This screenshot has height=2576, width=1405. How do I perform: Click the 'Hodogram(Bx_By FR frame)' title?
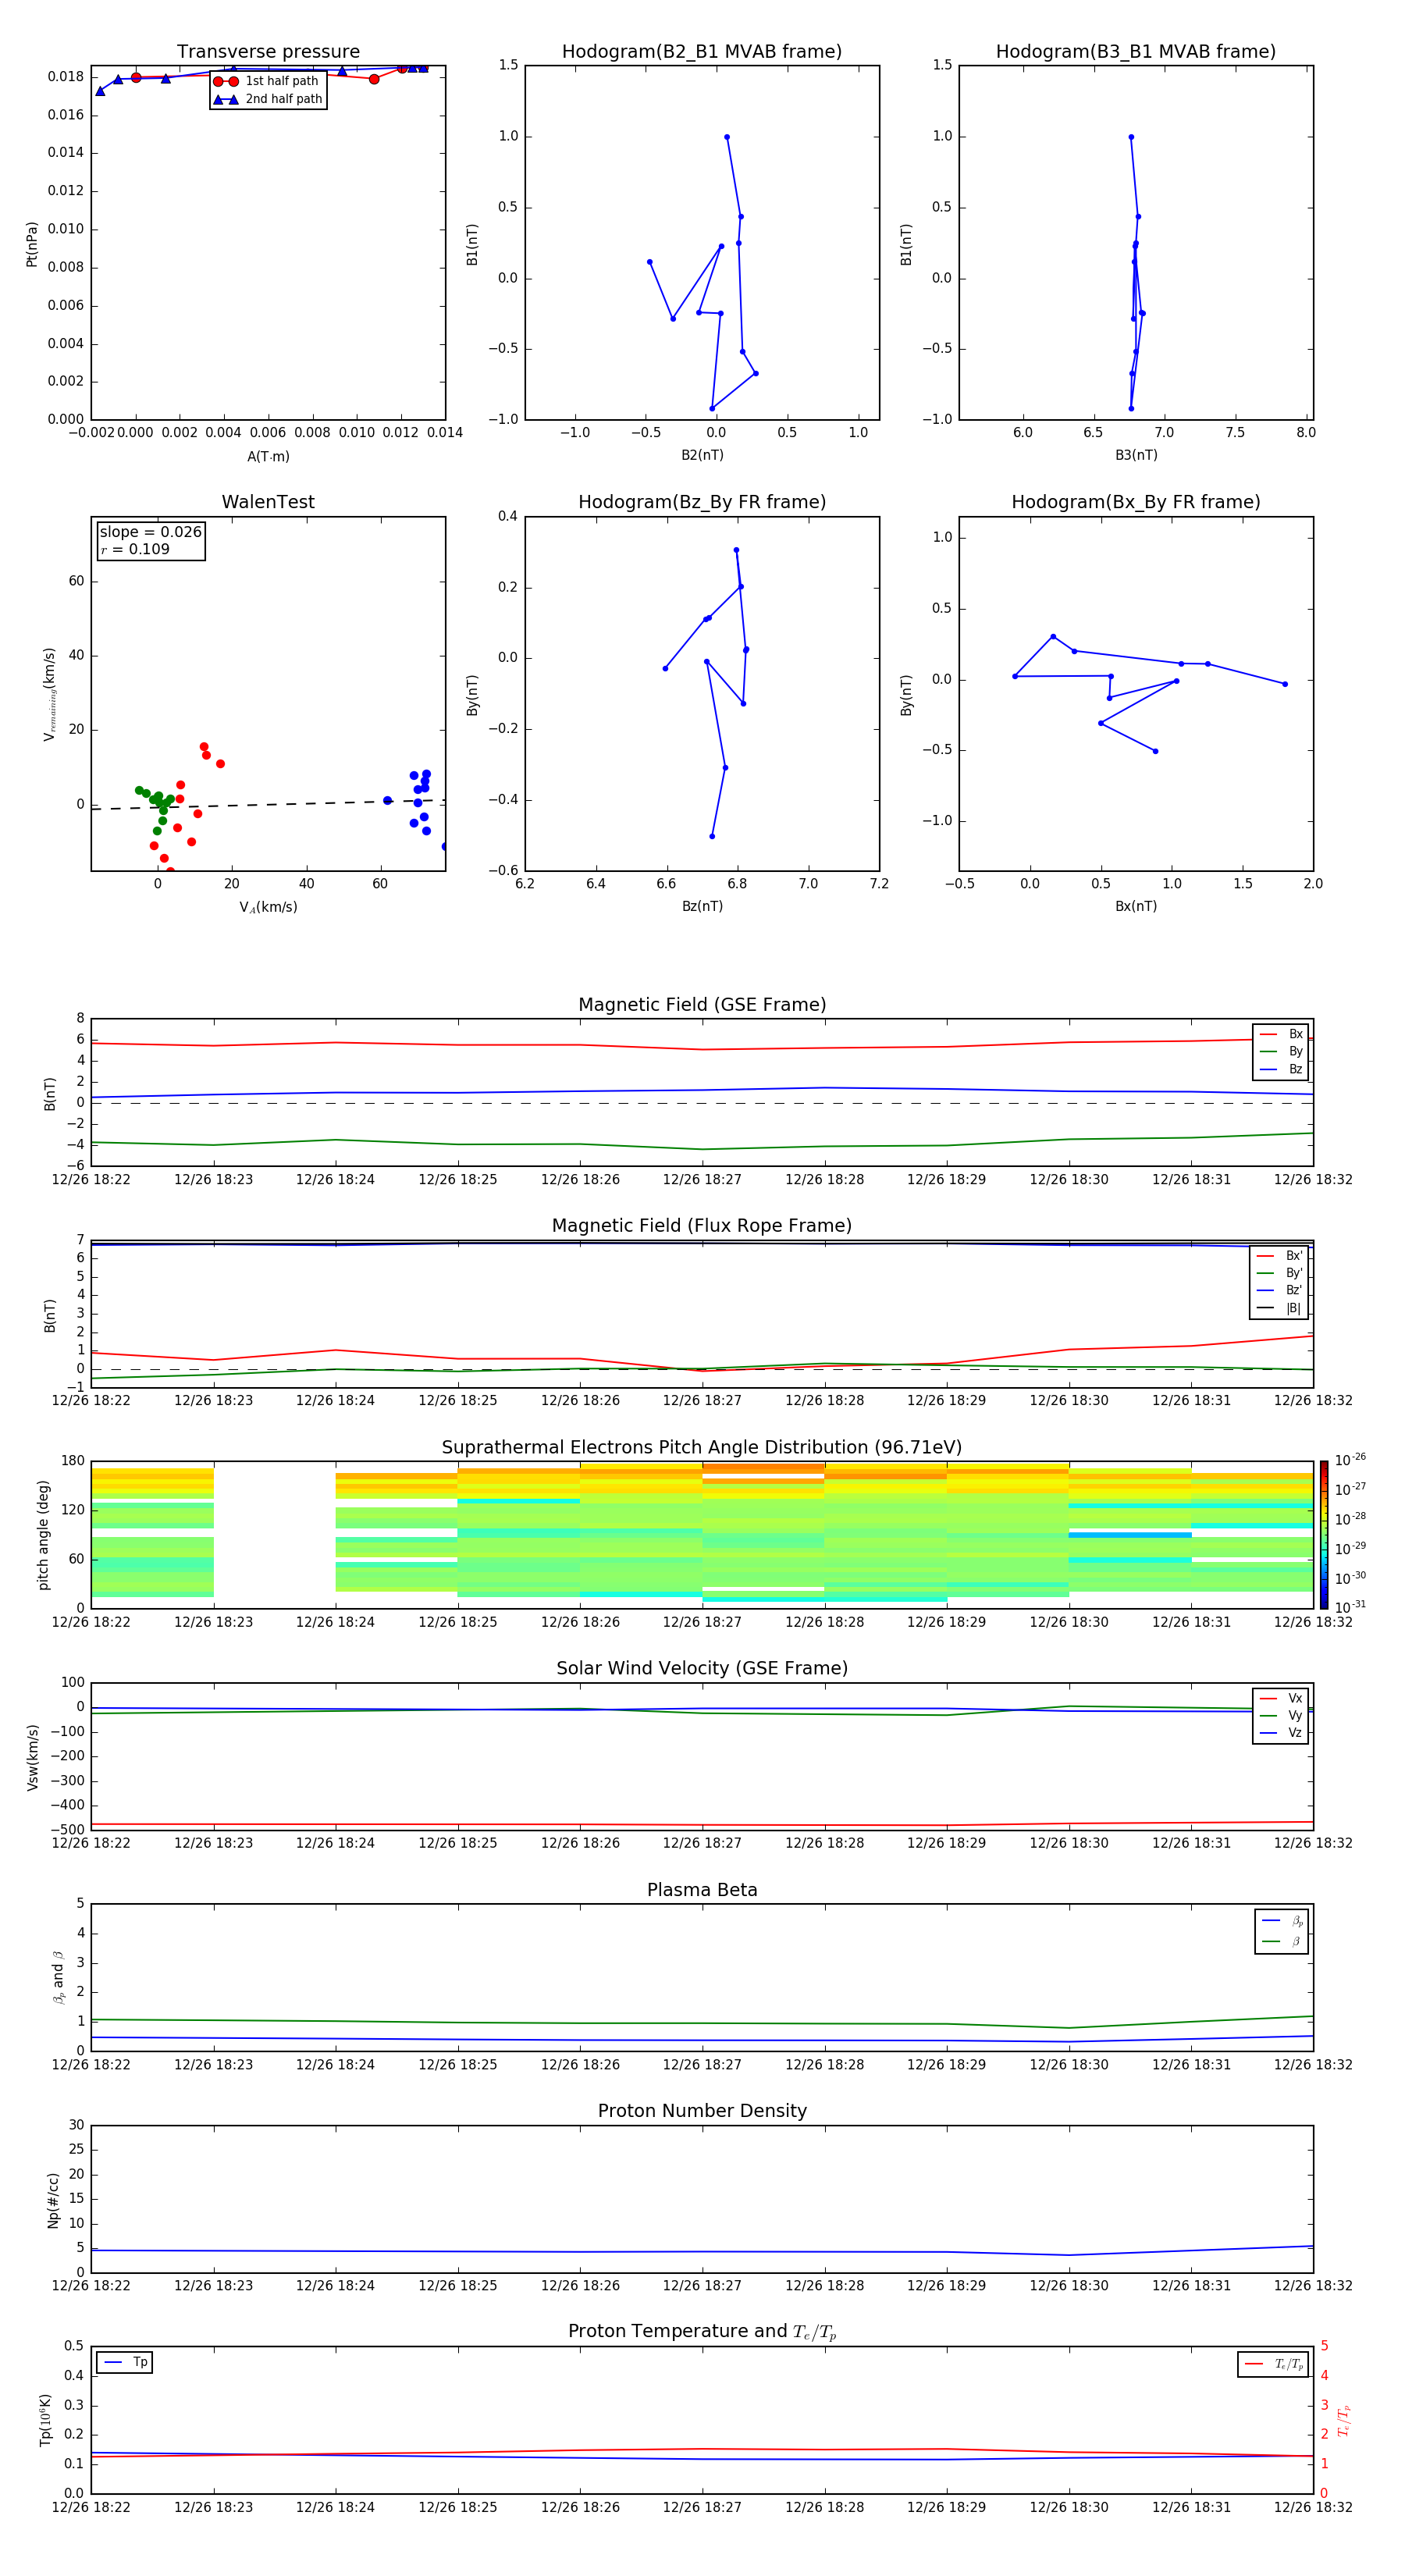(x=1136, y=502)
